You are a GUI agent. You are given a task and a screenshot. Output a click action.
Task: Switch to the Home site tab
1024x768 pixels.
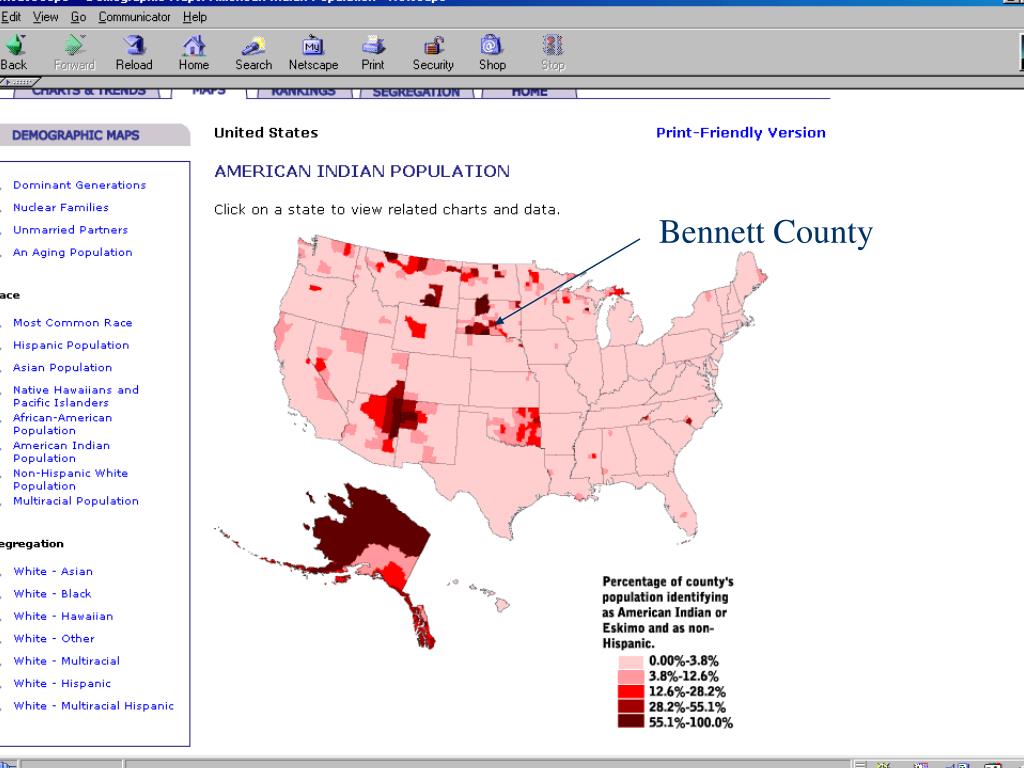[529, 91]
